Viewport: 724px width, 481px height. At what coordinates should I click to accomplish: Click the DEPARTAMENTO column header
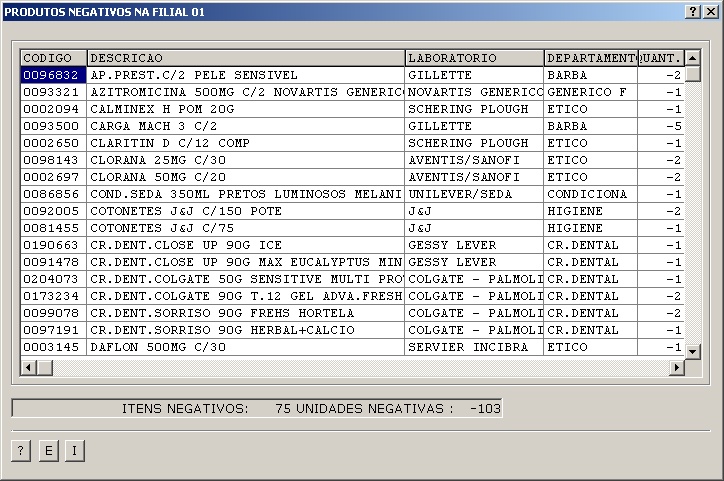tap(591, 58)
